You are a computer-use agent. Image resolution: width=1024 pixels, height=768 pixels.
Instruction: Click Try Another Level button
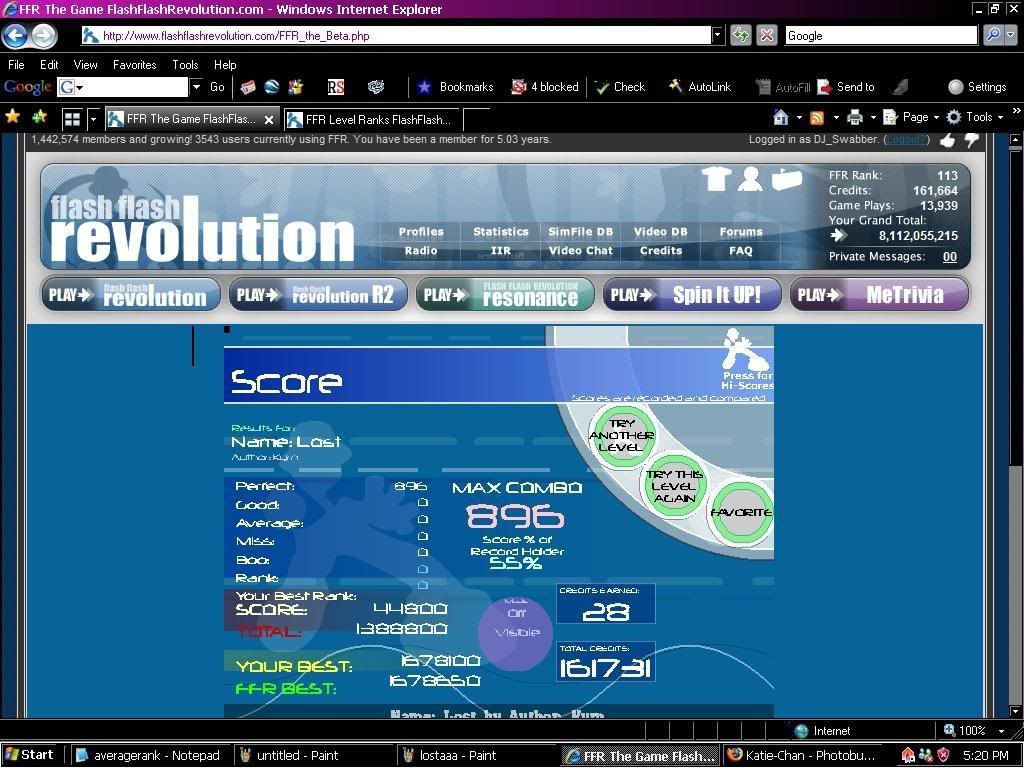click(621, 436)
